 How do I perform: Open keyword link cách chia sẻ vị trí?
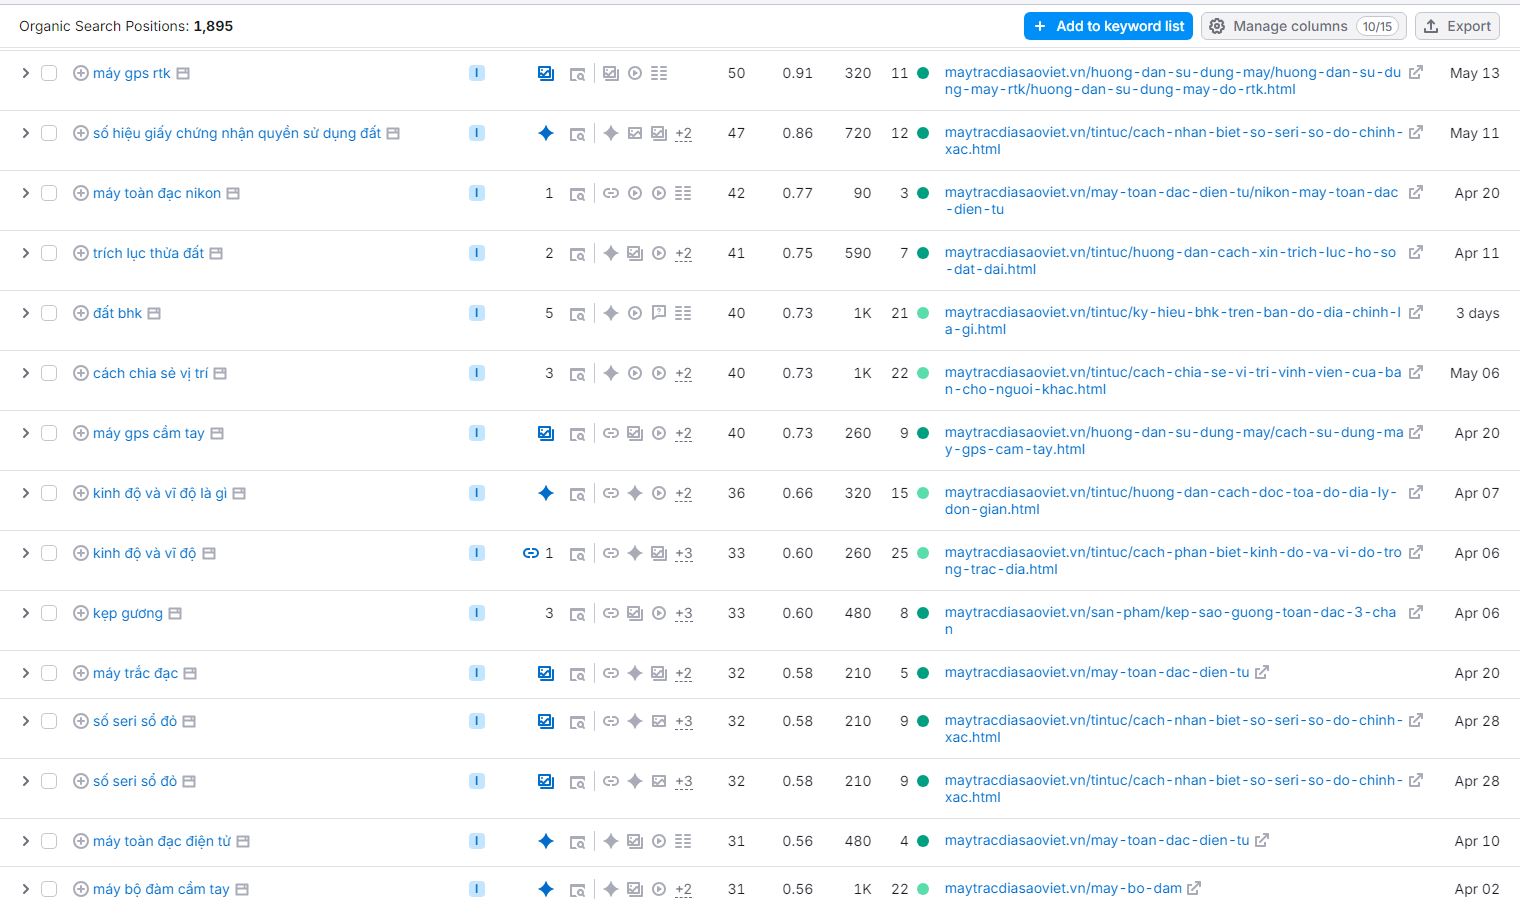(150, 373)
